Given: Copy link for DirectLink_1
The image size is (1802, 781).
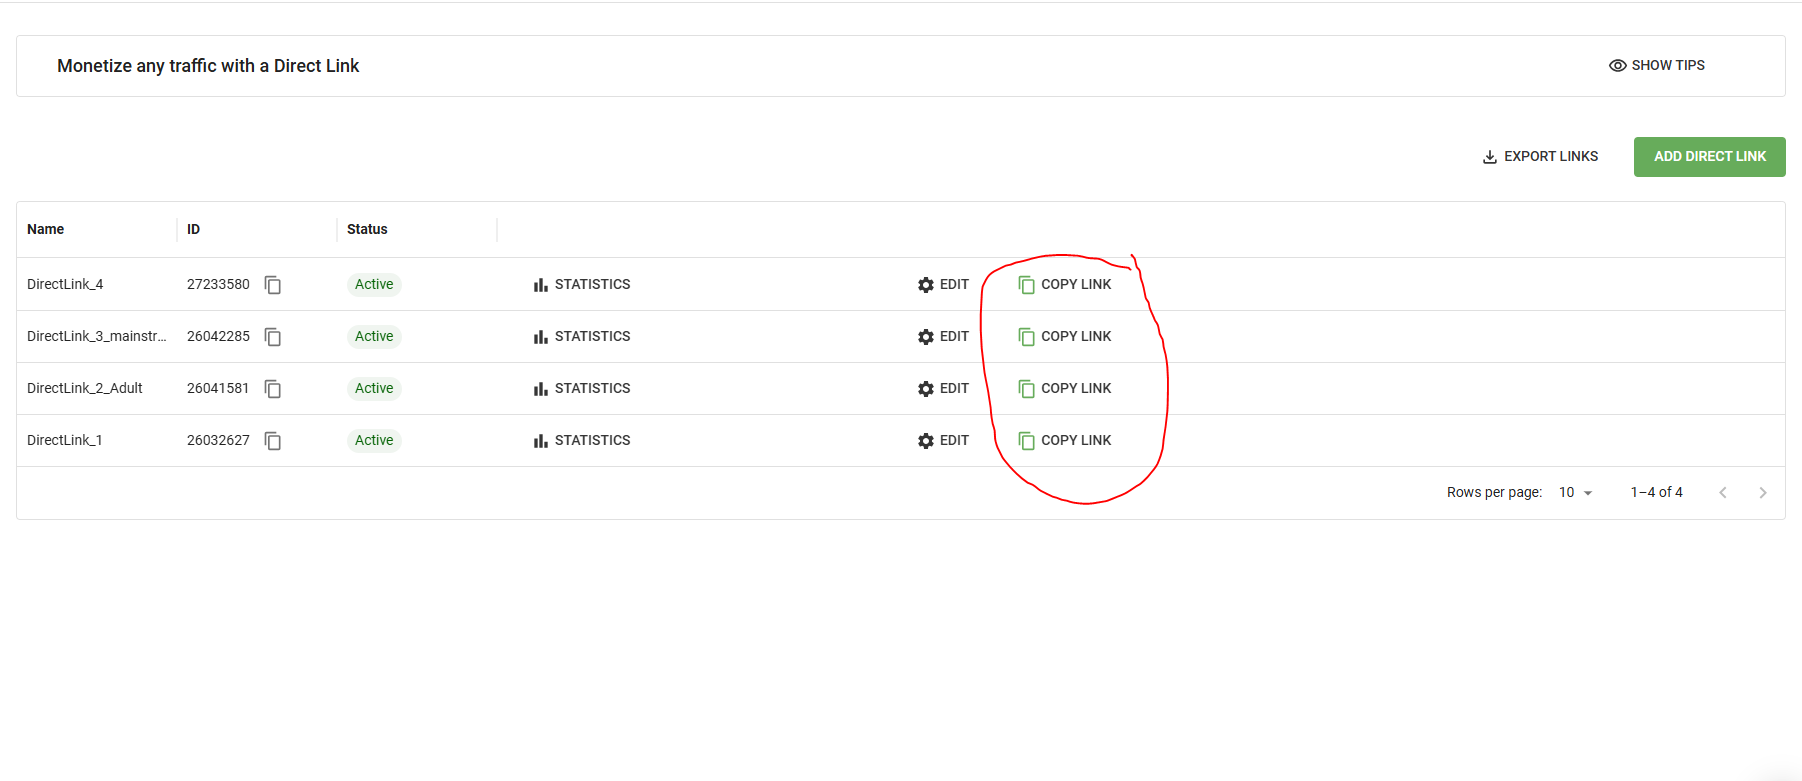Looking at the screenshot, I should tap(1065, 441).
